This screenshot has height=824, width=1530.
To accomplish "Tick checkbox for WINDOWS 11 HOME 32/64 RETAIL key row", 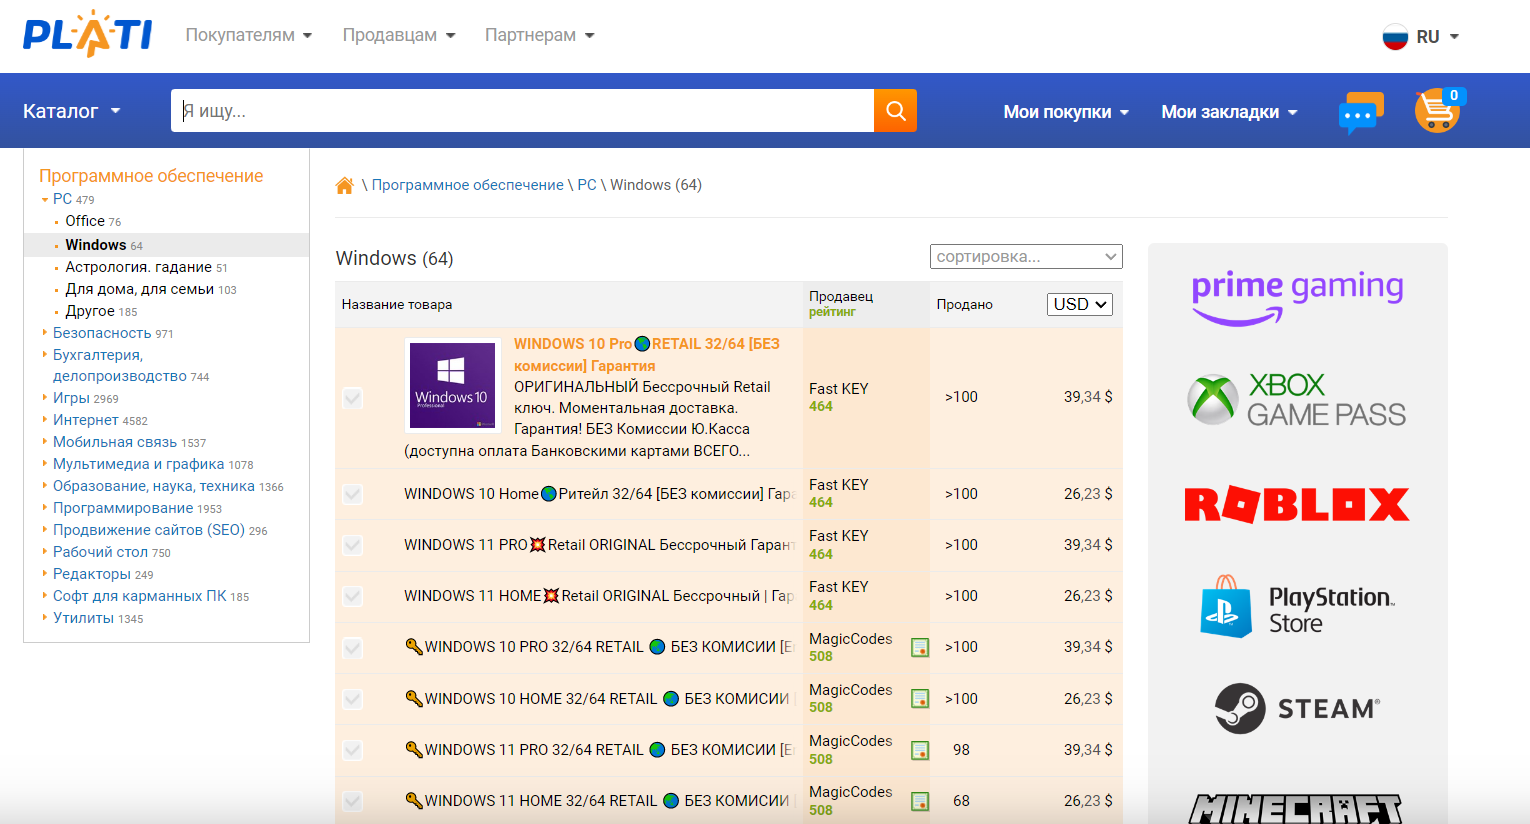I will 352,801.
